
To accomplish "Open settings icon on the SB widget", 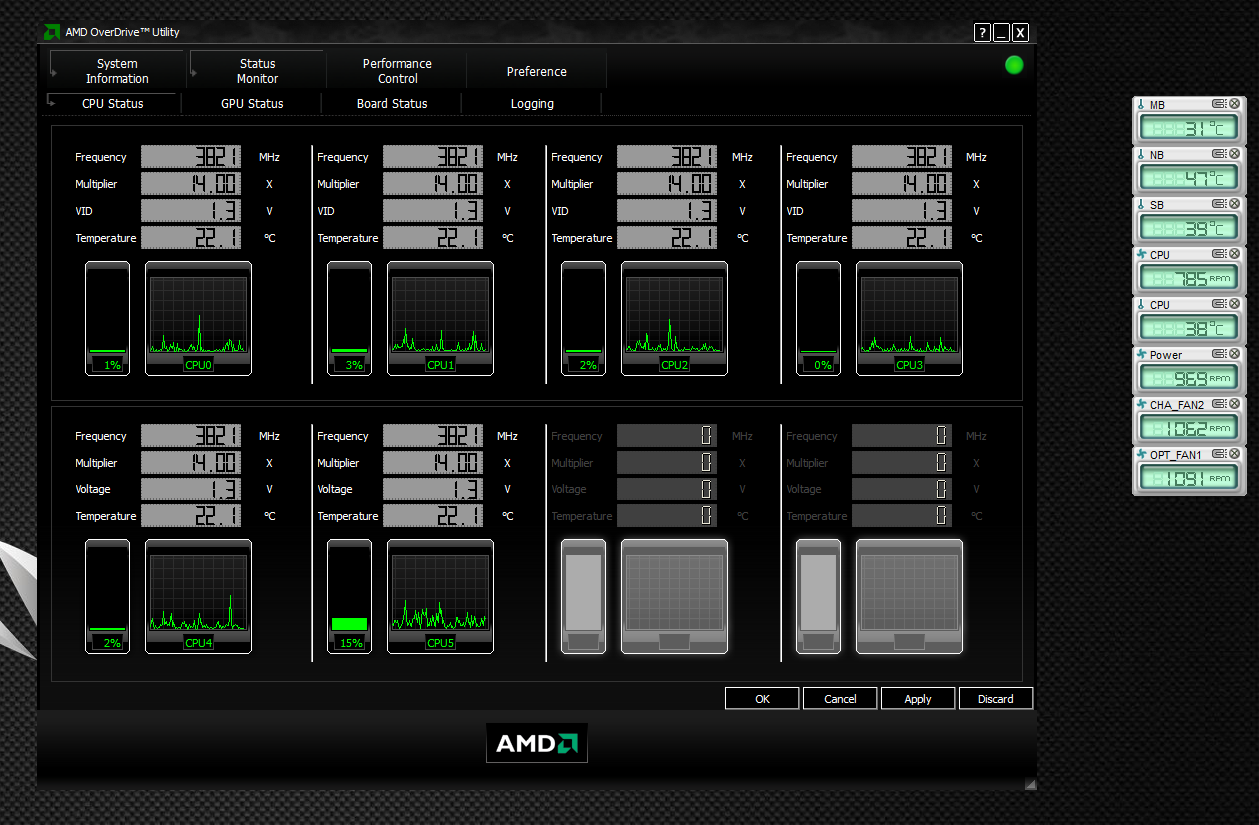I will (1219, 204).
